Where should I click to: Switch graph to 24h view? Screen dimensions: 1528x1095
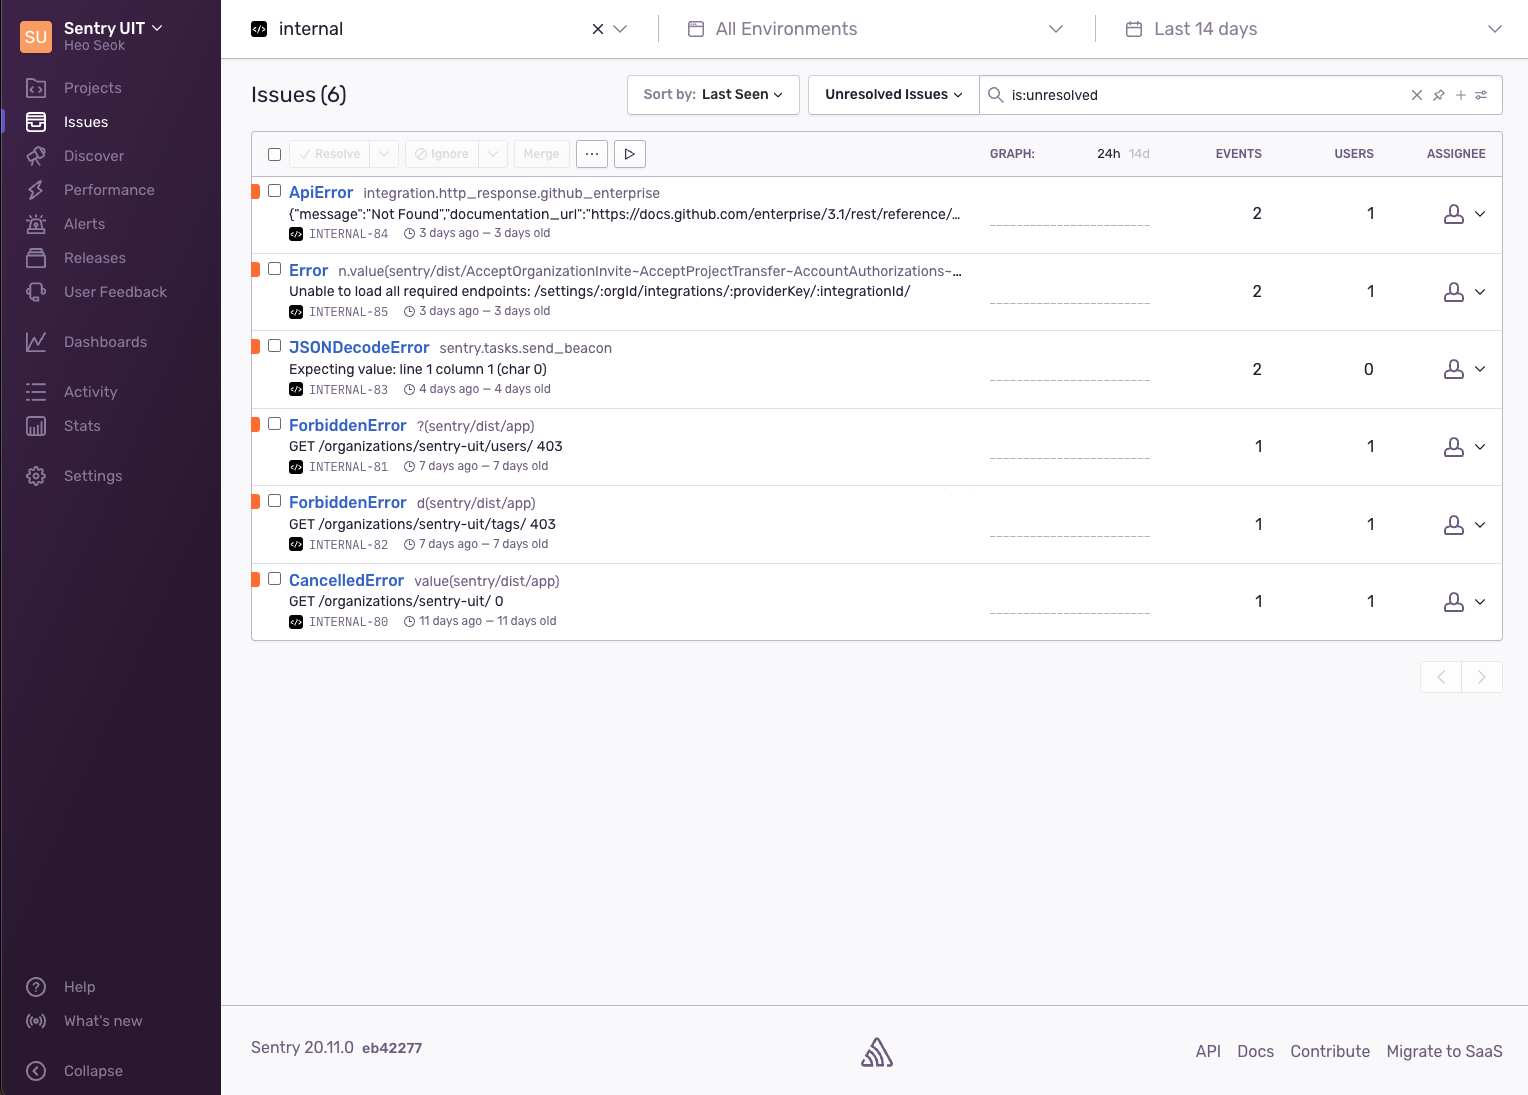[1108, 154]
